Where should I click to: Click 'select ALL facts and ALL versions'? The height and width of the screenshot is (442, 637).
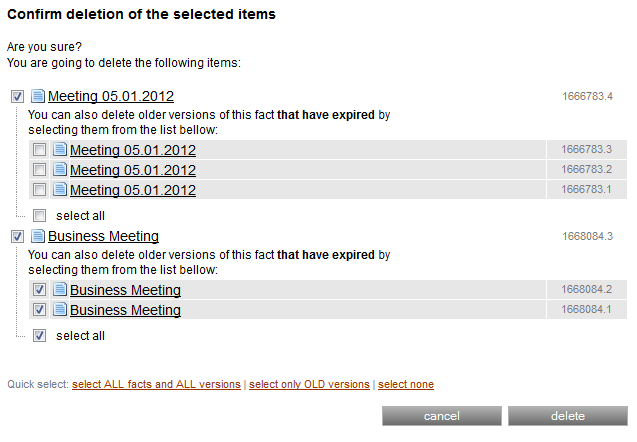click(x=156, y=384)
